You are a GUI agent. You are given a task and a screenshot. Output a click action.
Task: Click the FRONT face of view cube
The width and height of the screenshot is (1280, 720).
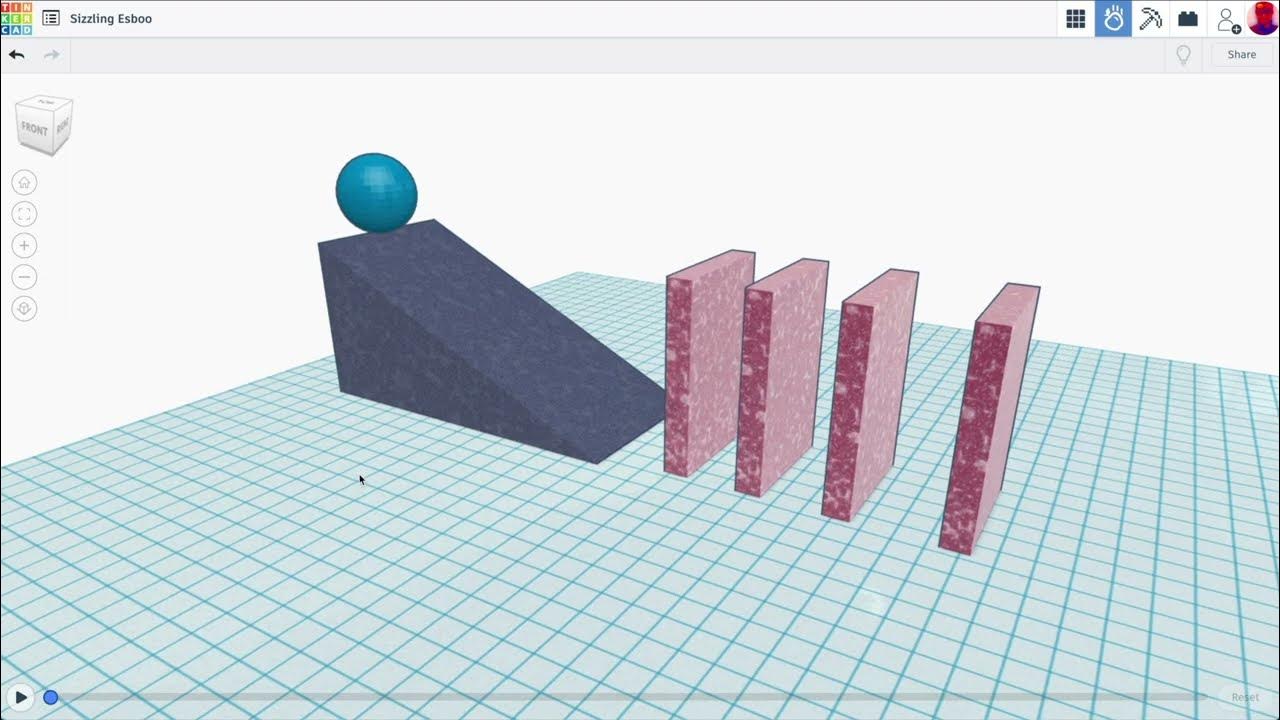[x=34, y=130]
